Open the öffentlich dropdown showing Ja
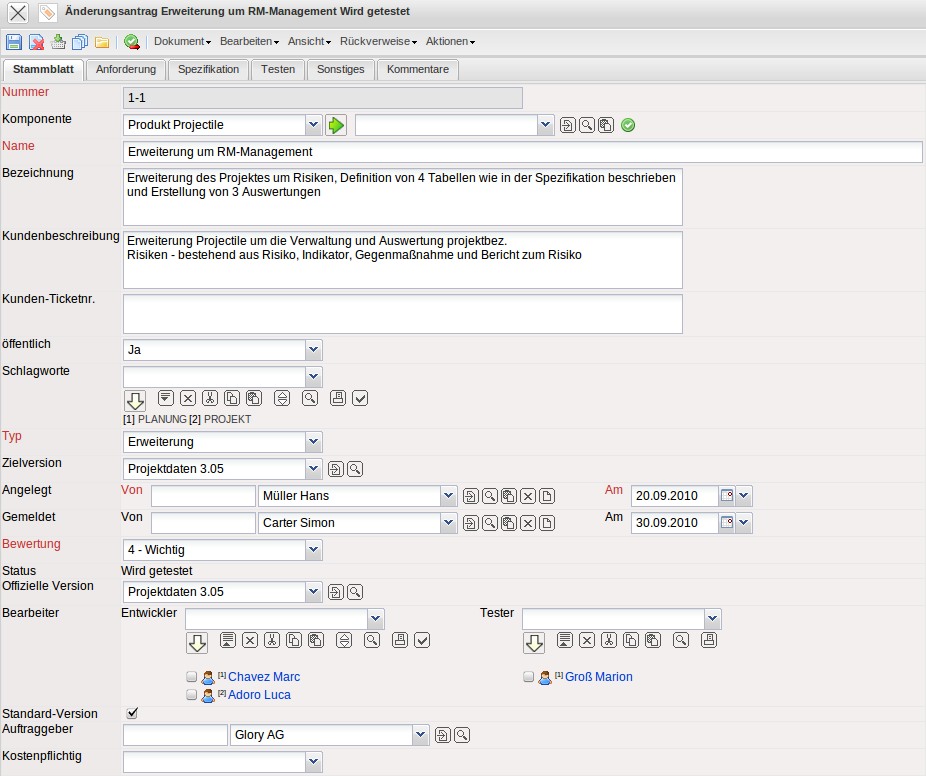926x776 pixels. [x=313, y=350]
